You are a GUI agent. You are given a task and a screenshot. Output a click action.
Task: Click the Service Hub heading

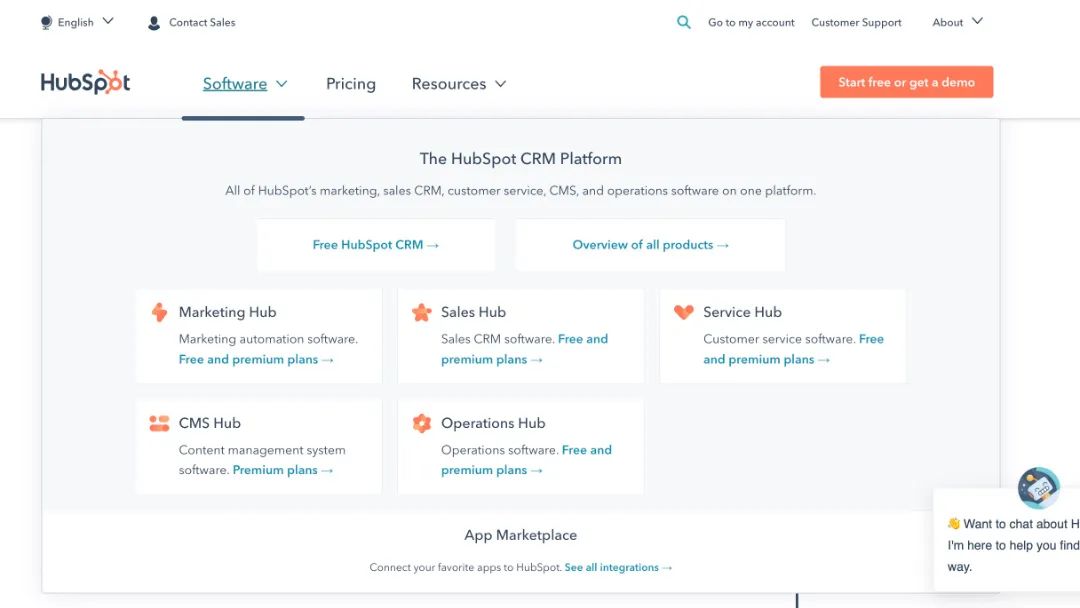pyautogui.click(x=742, y=312)
